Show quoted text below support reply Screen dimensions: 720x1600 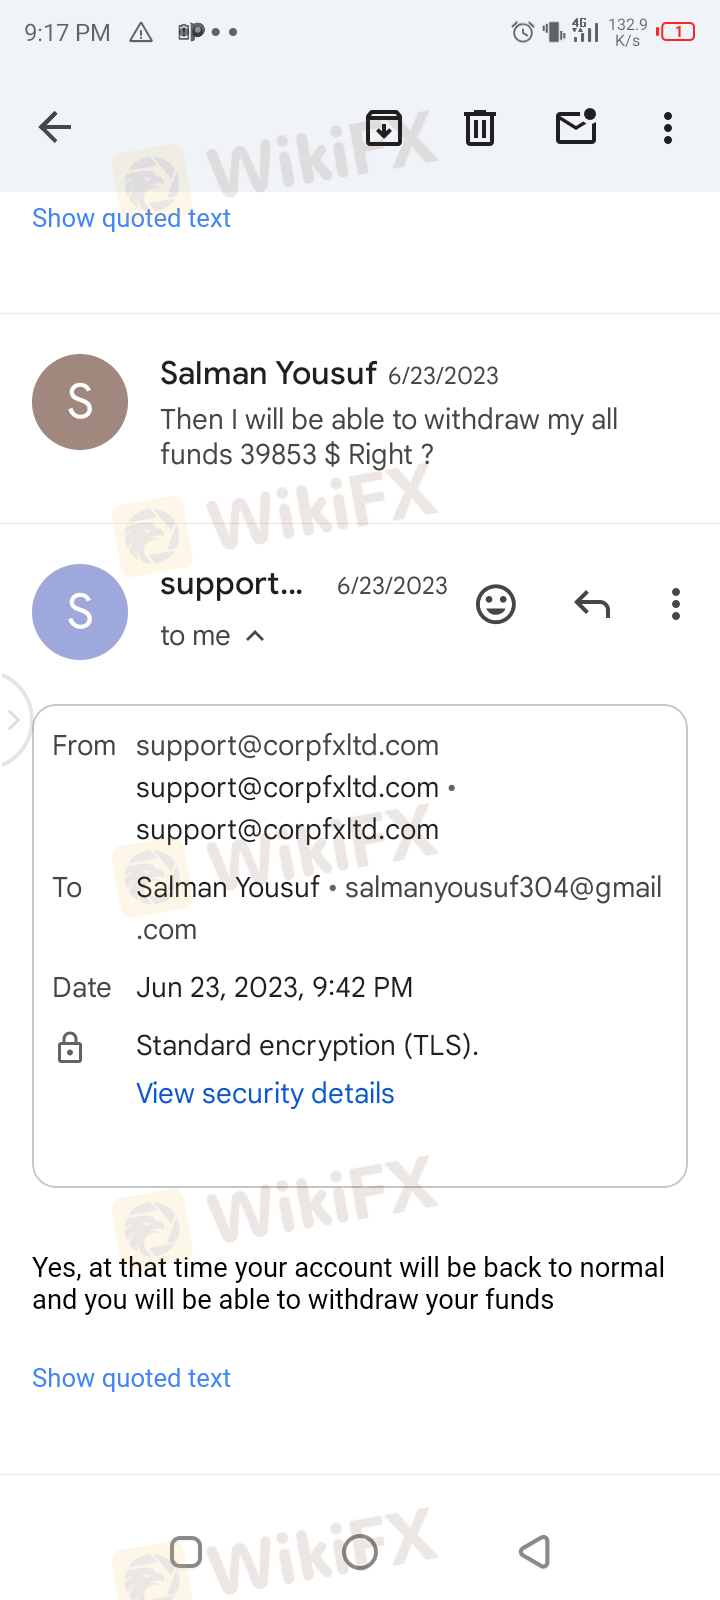tap(131, 1378)
